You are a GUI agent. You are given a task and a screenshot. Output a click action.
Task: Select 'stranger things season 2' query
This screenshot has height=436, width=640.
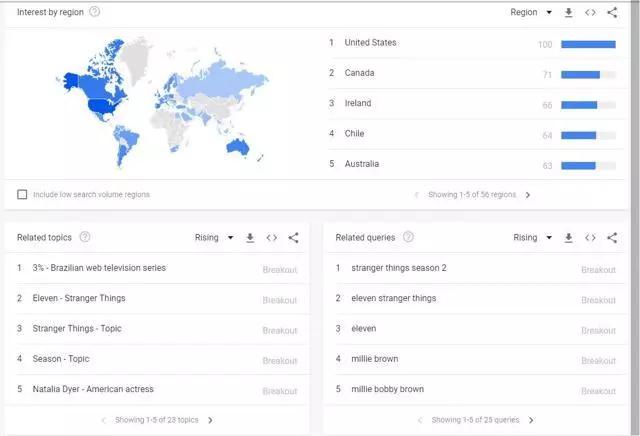(398, 268)
